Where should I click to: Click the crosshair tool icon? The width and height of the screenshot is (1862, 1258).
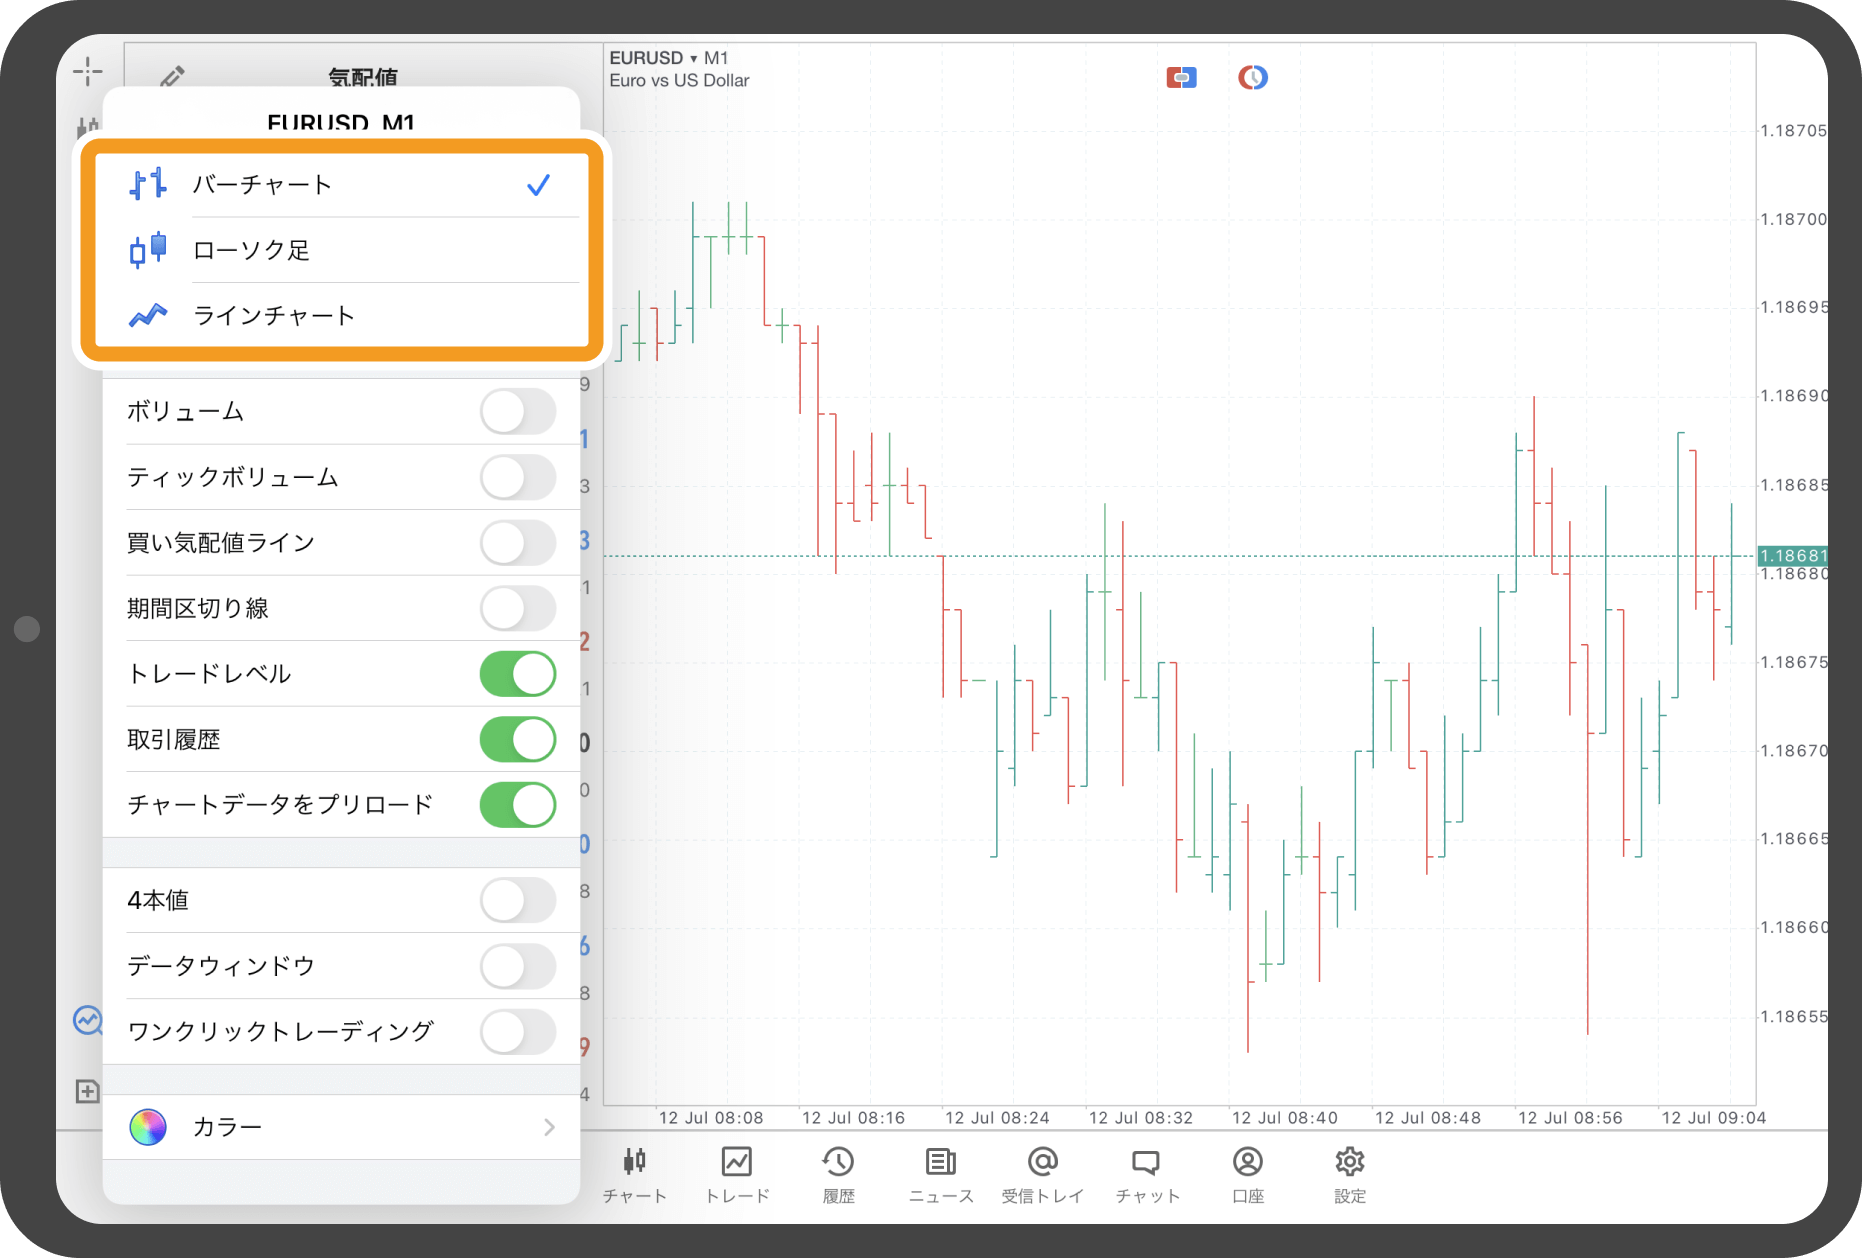[x=88, y=71]
